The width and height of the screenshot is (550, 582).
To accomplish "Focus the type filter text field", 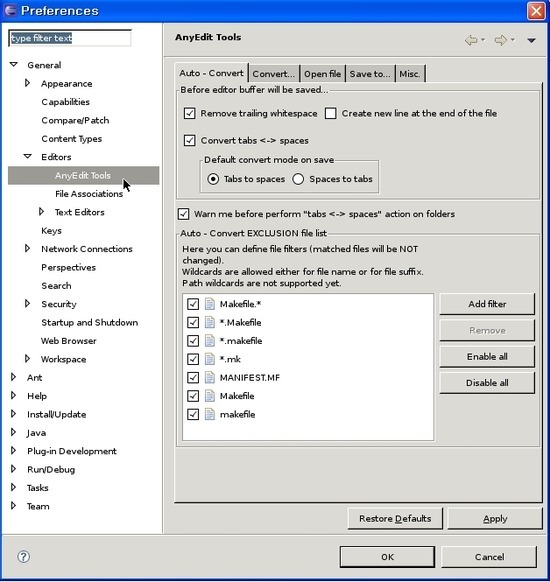I will click(x=70, y=38).
